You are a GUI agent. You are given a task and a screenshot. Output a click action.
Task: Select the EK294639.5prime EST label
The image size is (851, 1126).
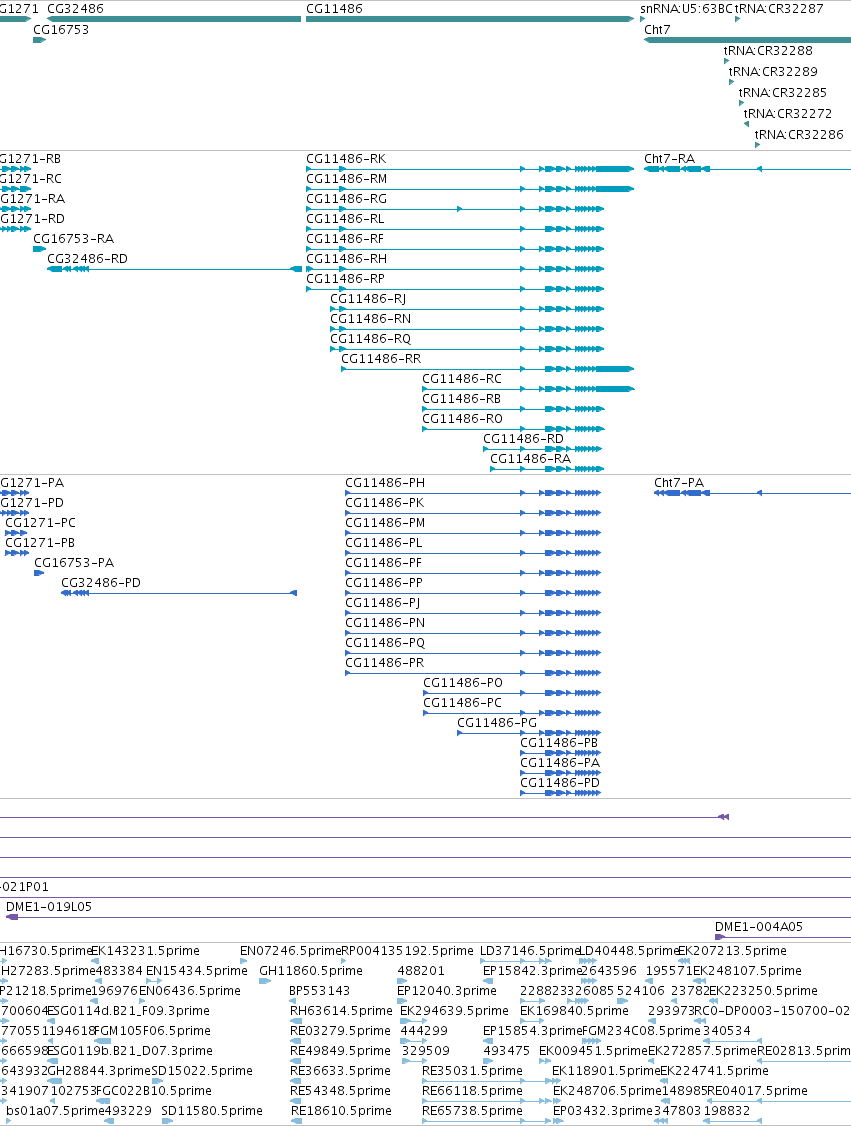coord(455,1011)
